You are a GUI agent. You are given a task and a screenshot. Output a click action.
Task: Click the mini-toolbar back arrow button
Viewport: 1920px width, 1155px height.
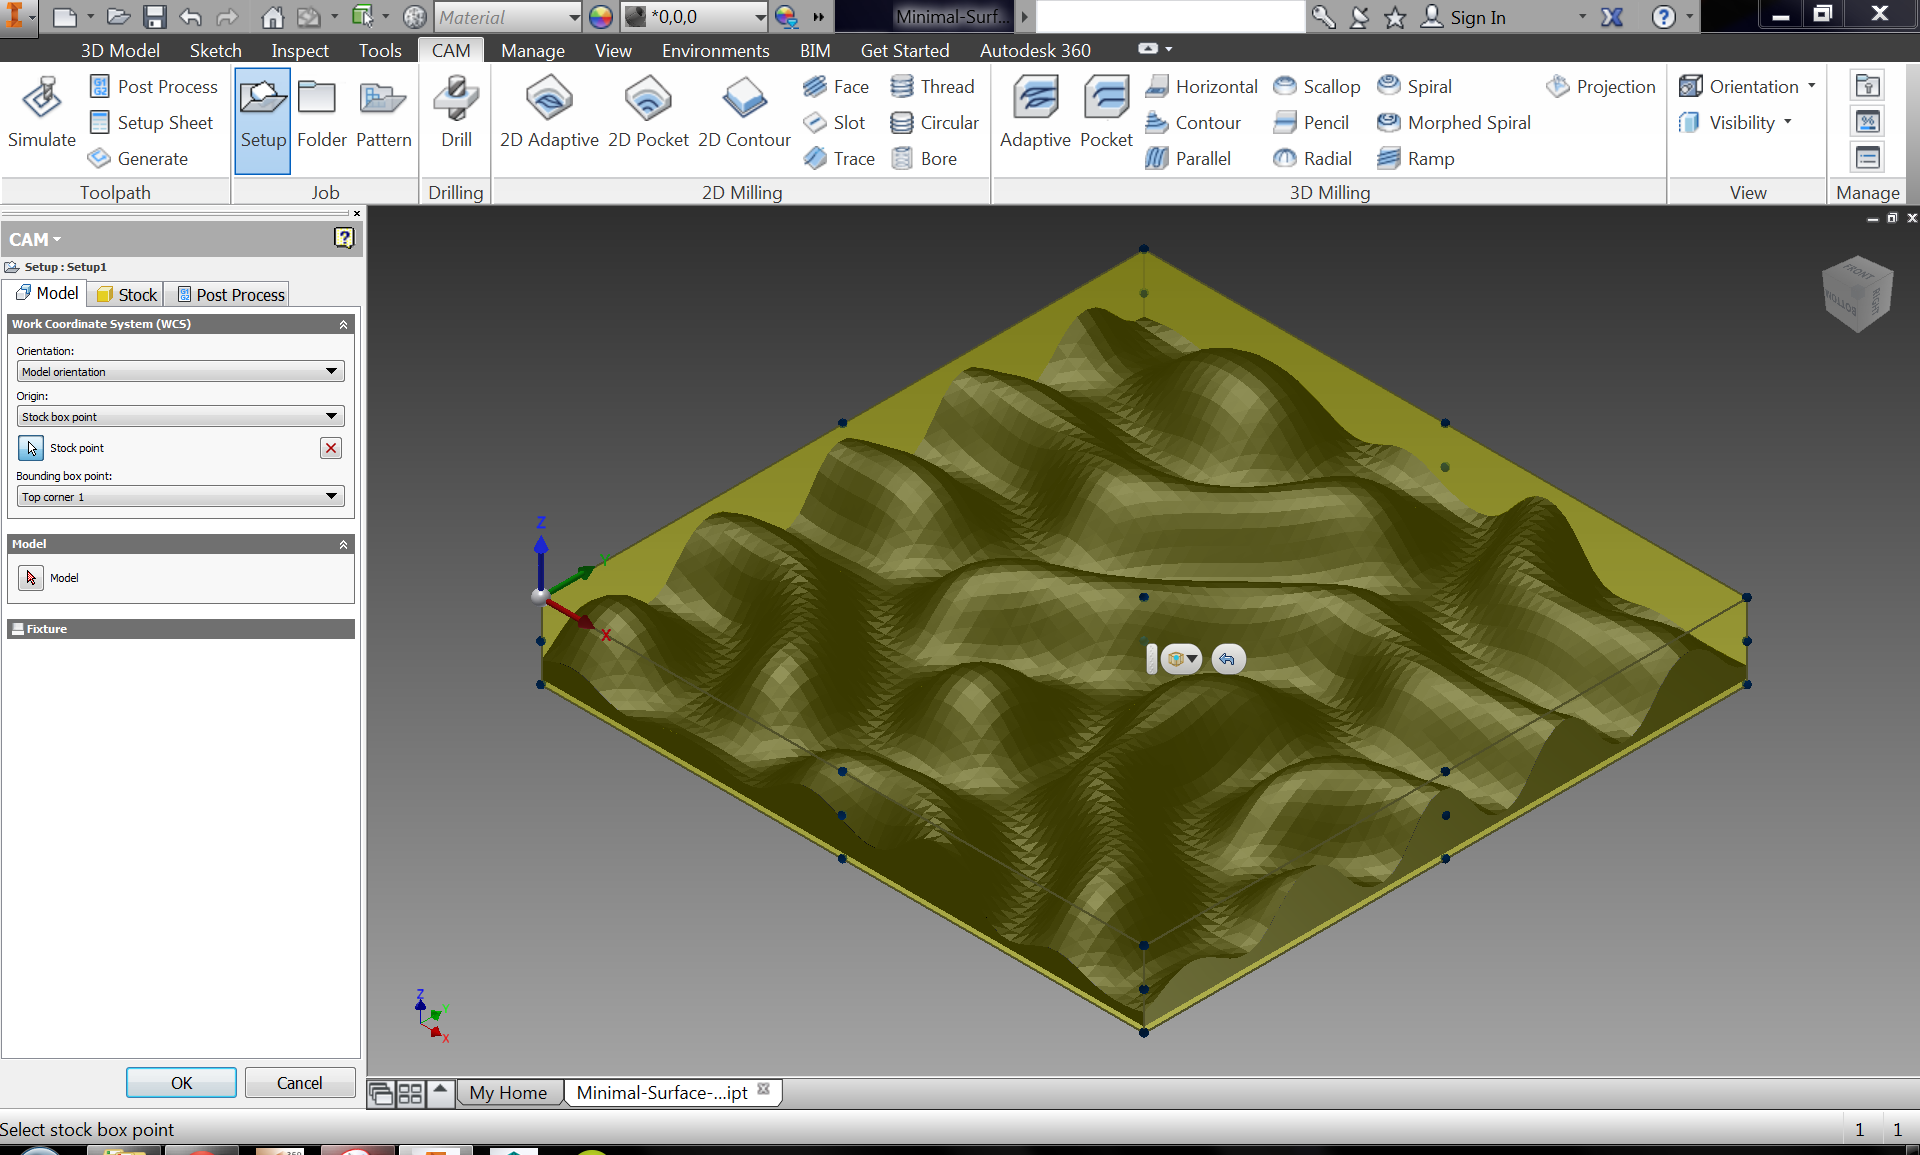tap(1228, 659)
